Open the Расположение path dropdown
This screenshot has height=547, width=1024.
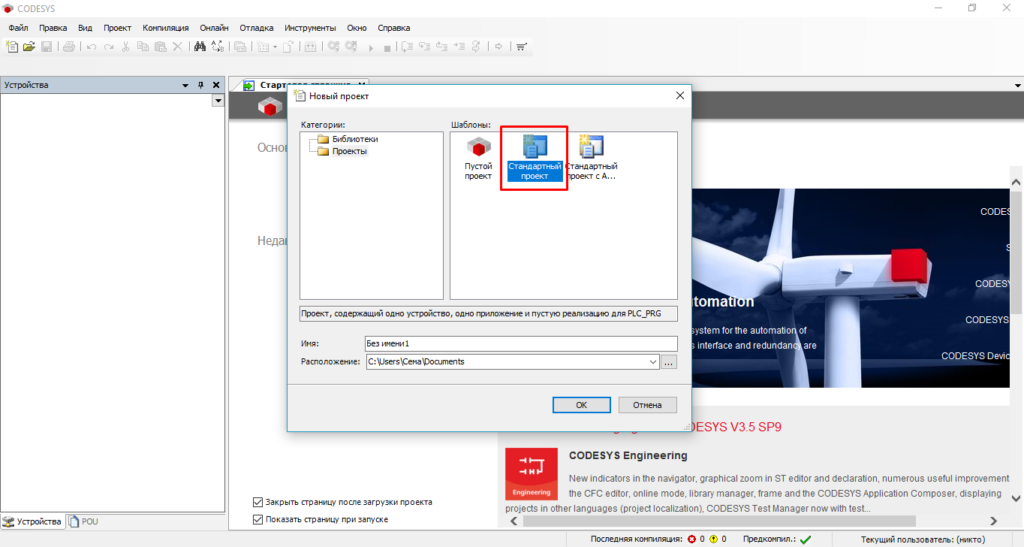click(x=652, y=362)
